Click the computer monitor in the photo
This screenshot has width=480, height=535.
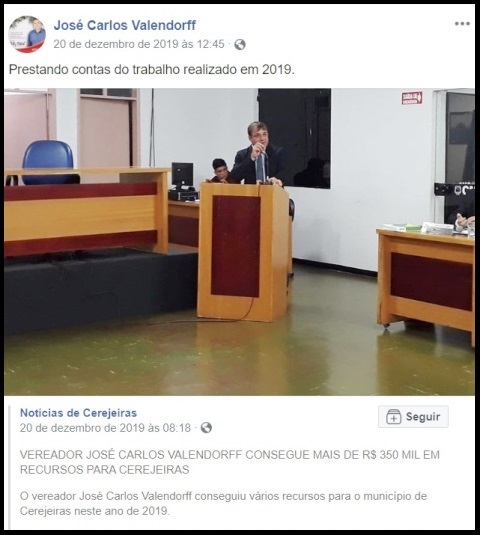(x=182, y=175)
